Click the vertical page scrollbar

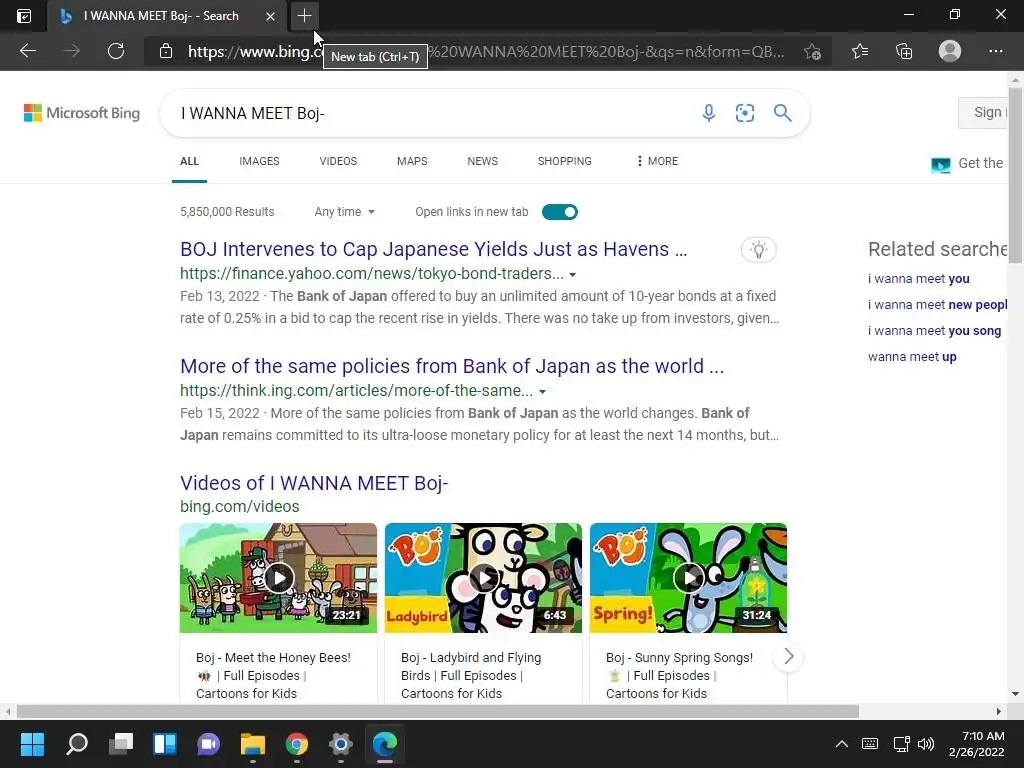(x=1016, y=176)
